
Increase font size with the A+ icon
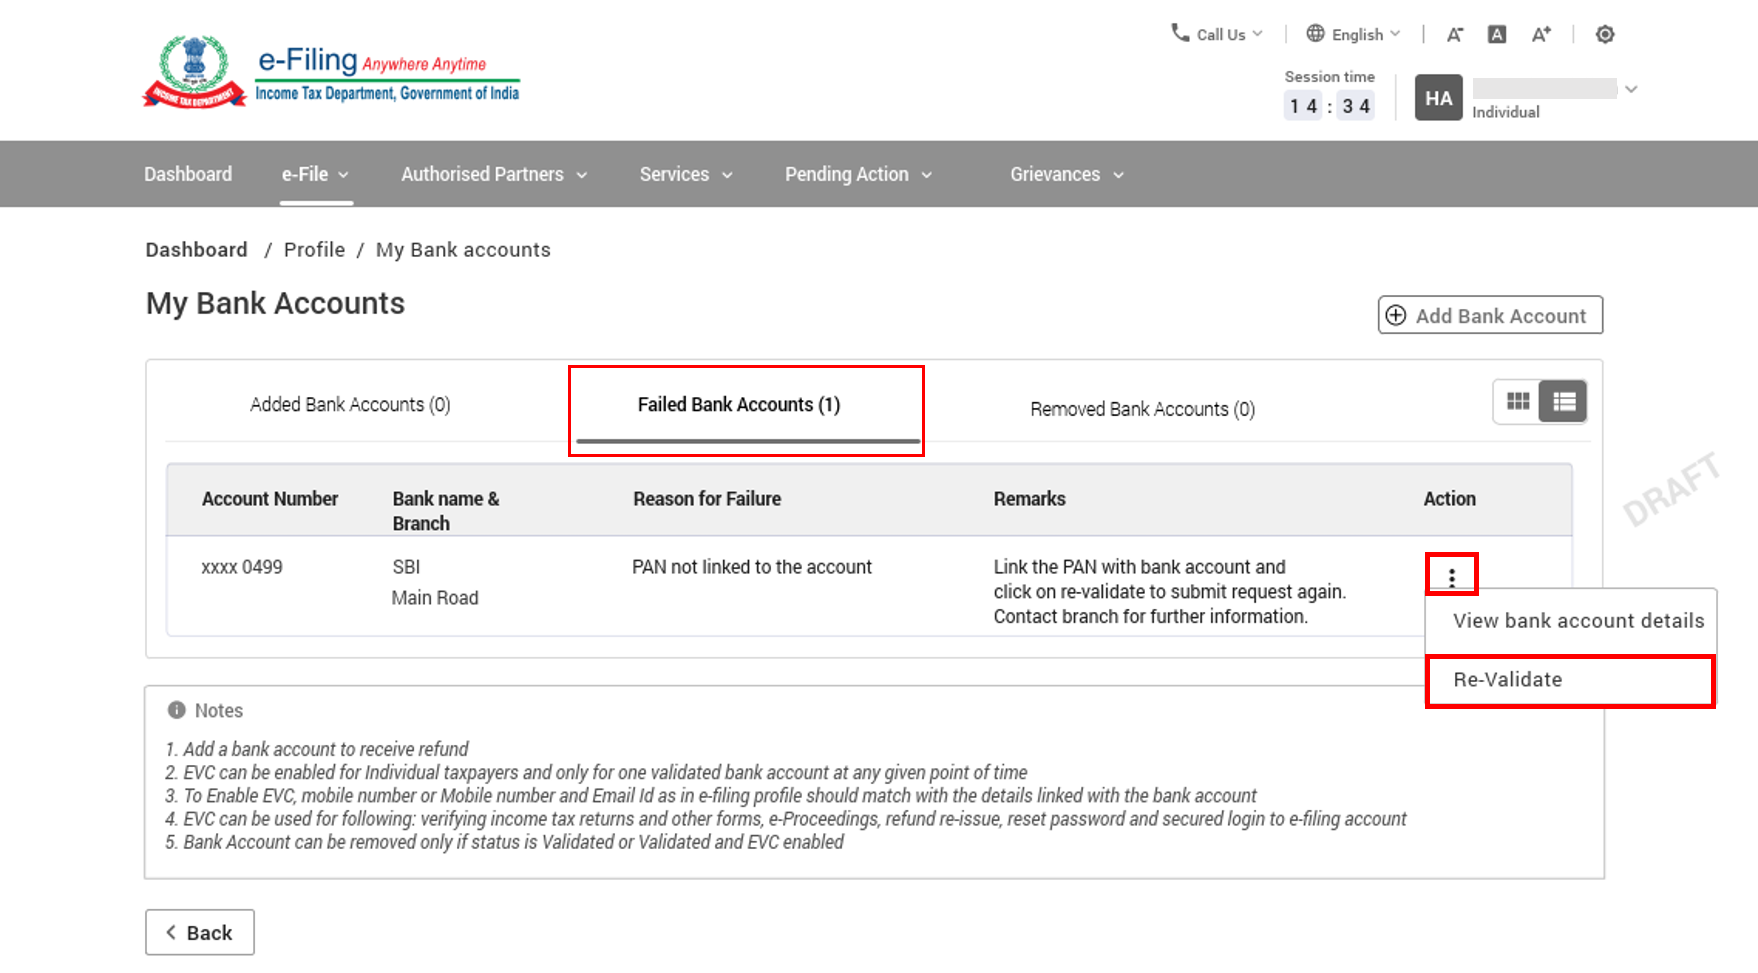[1541, 35]
